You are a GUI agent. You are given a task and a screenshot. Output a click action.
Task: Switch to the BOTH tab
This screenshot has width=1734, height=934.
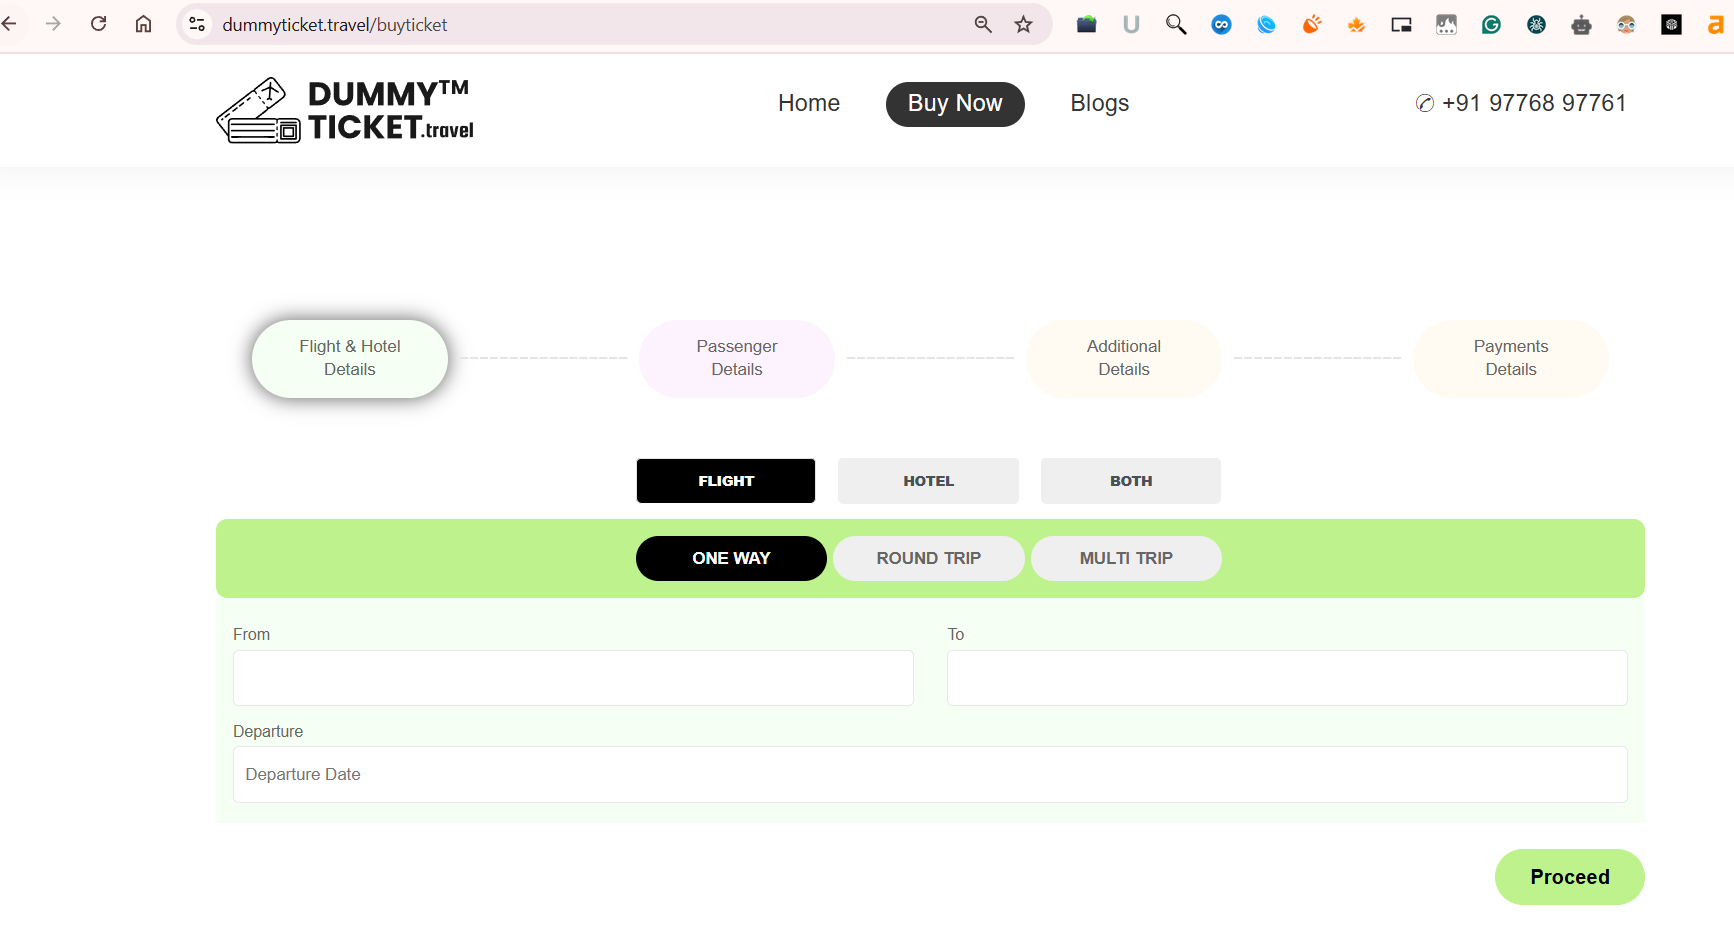pos(1130,481)
